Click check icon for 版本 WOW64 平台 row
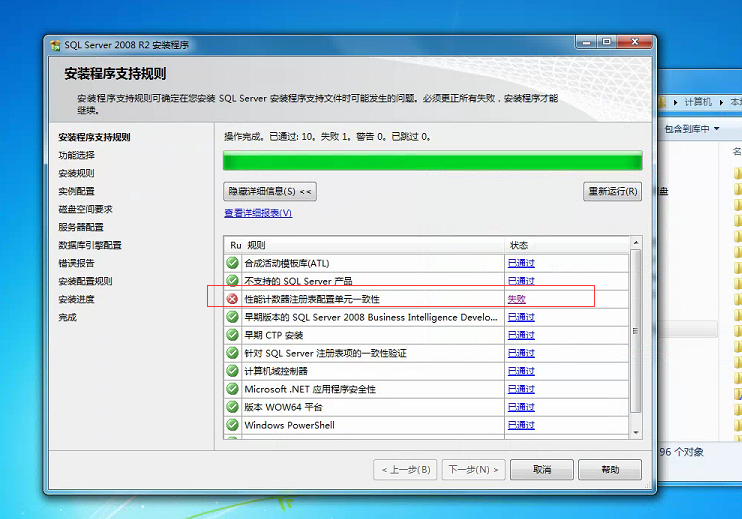This screenshot has width=742, height=519. (232, 406)
